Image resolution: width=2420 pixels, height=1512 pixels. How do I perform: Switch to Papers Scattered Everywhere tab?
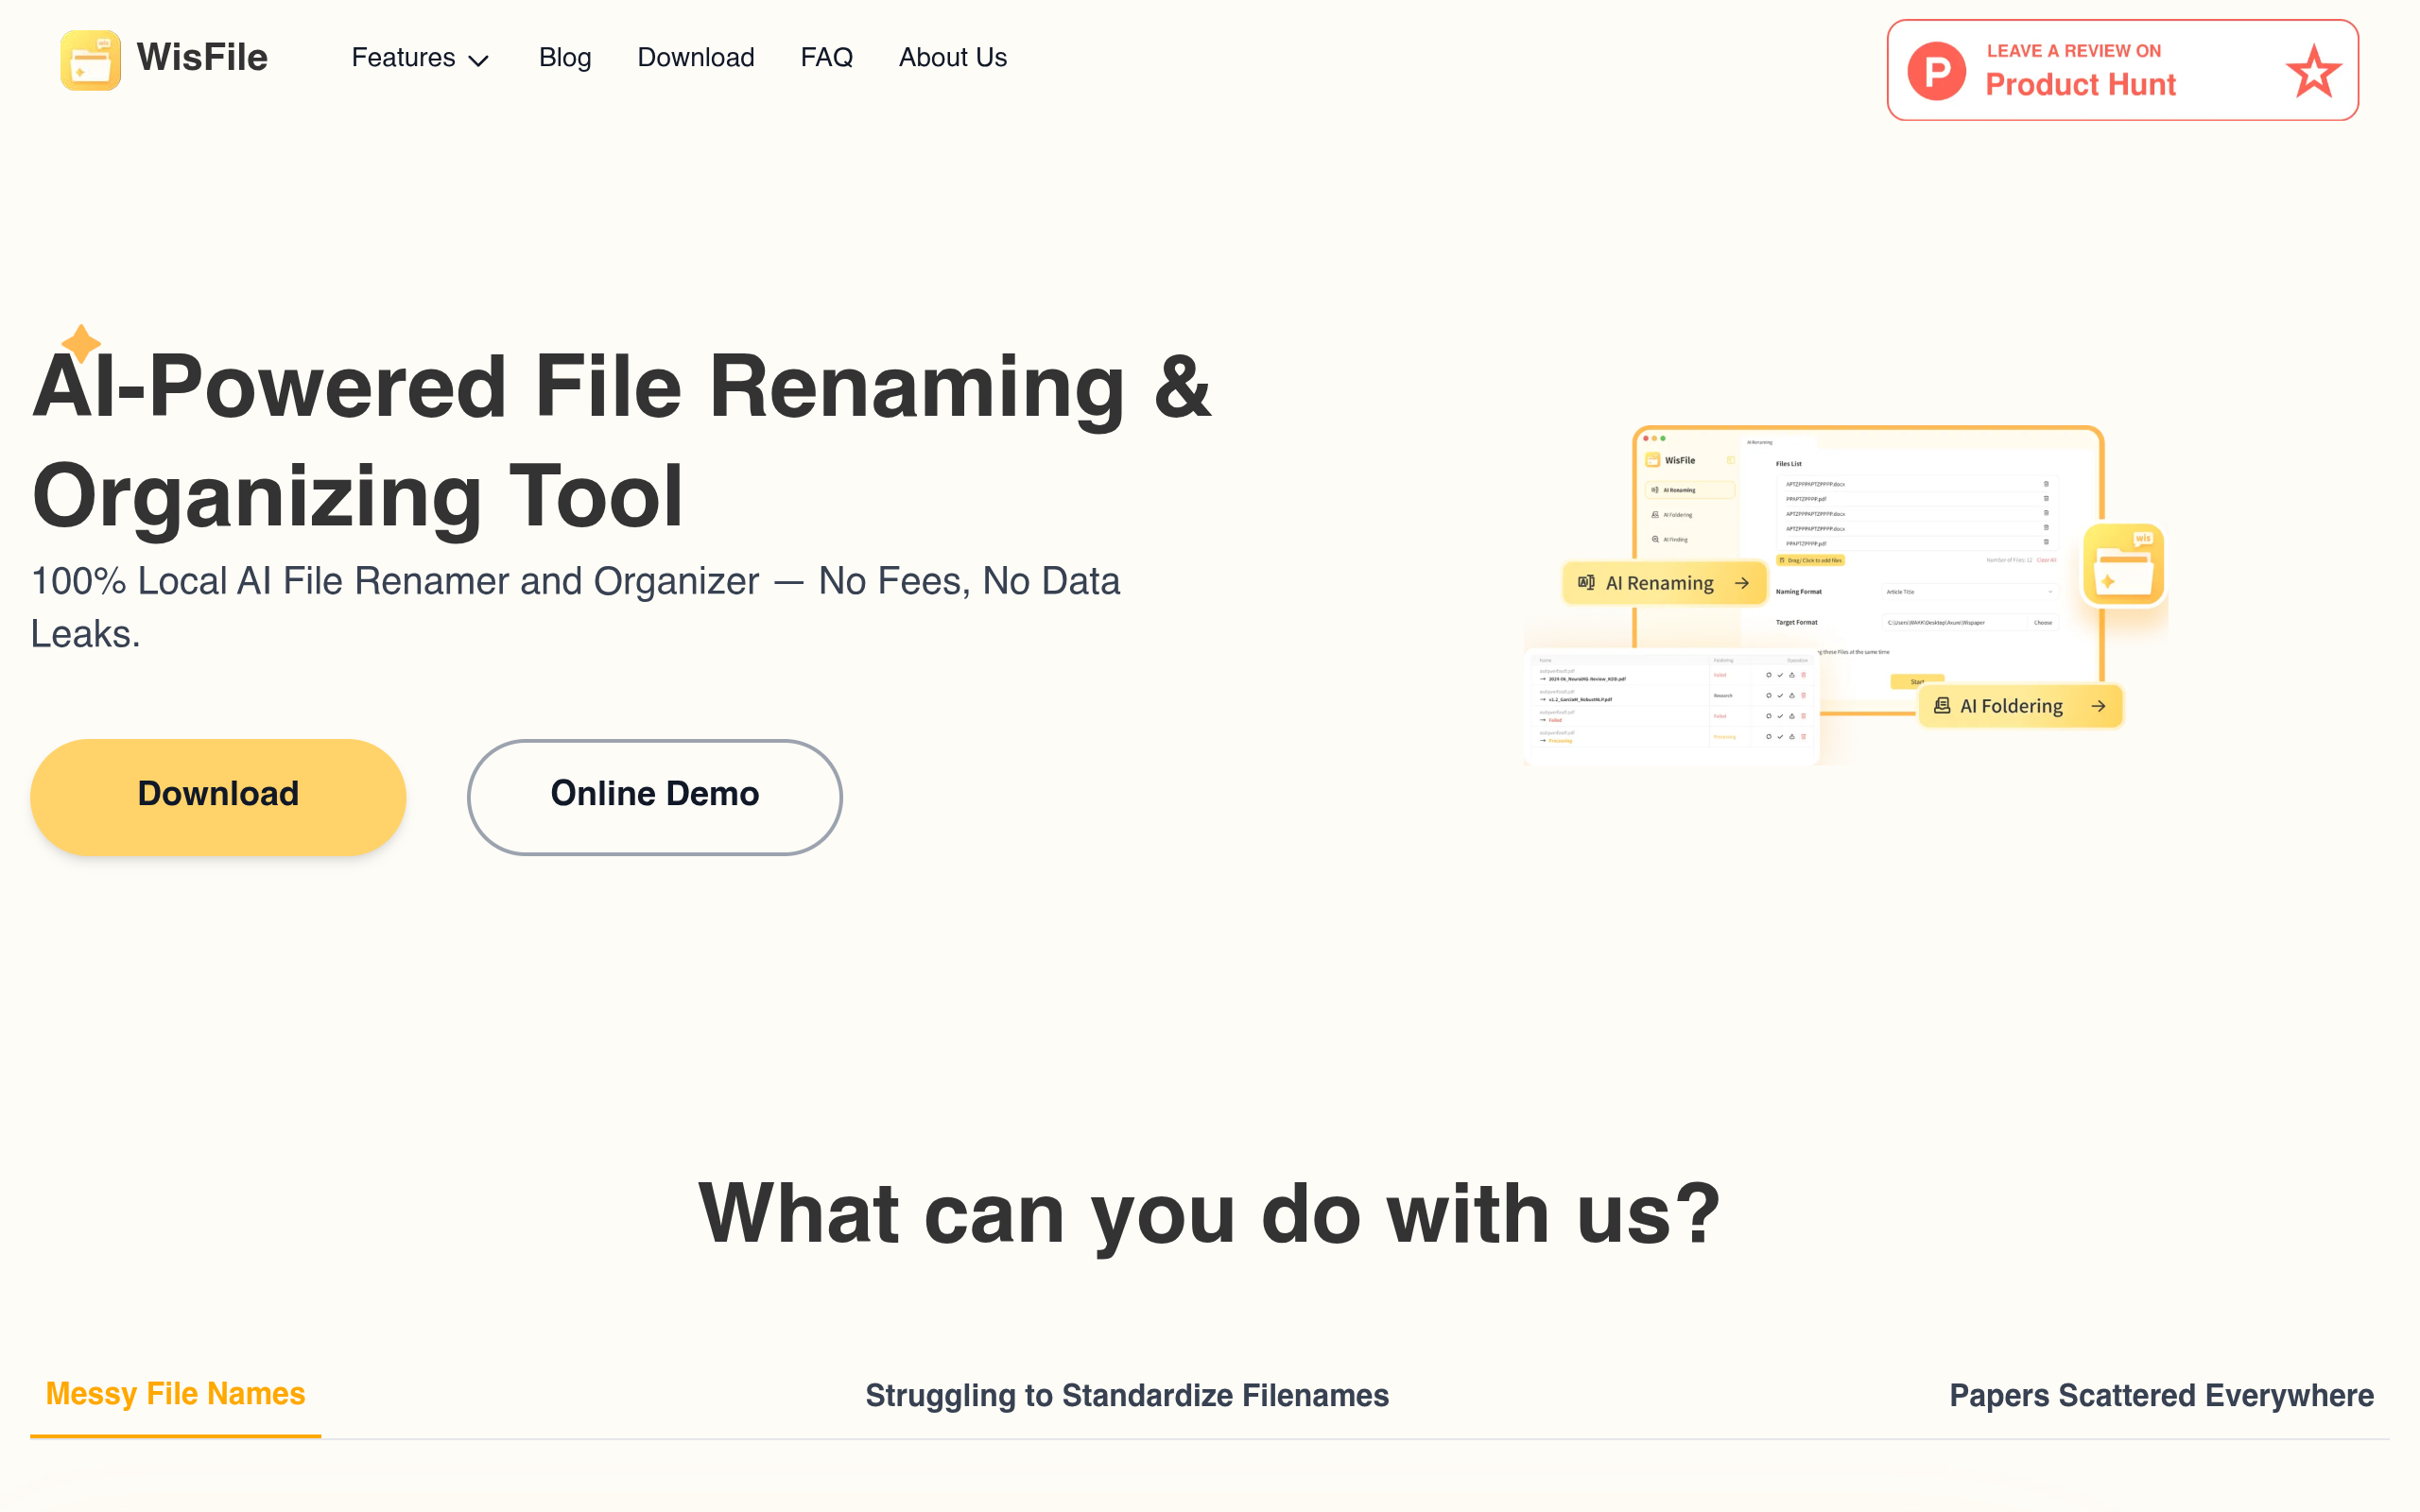tap(2161, 1395)
